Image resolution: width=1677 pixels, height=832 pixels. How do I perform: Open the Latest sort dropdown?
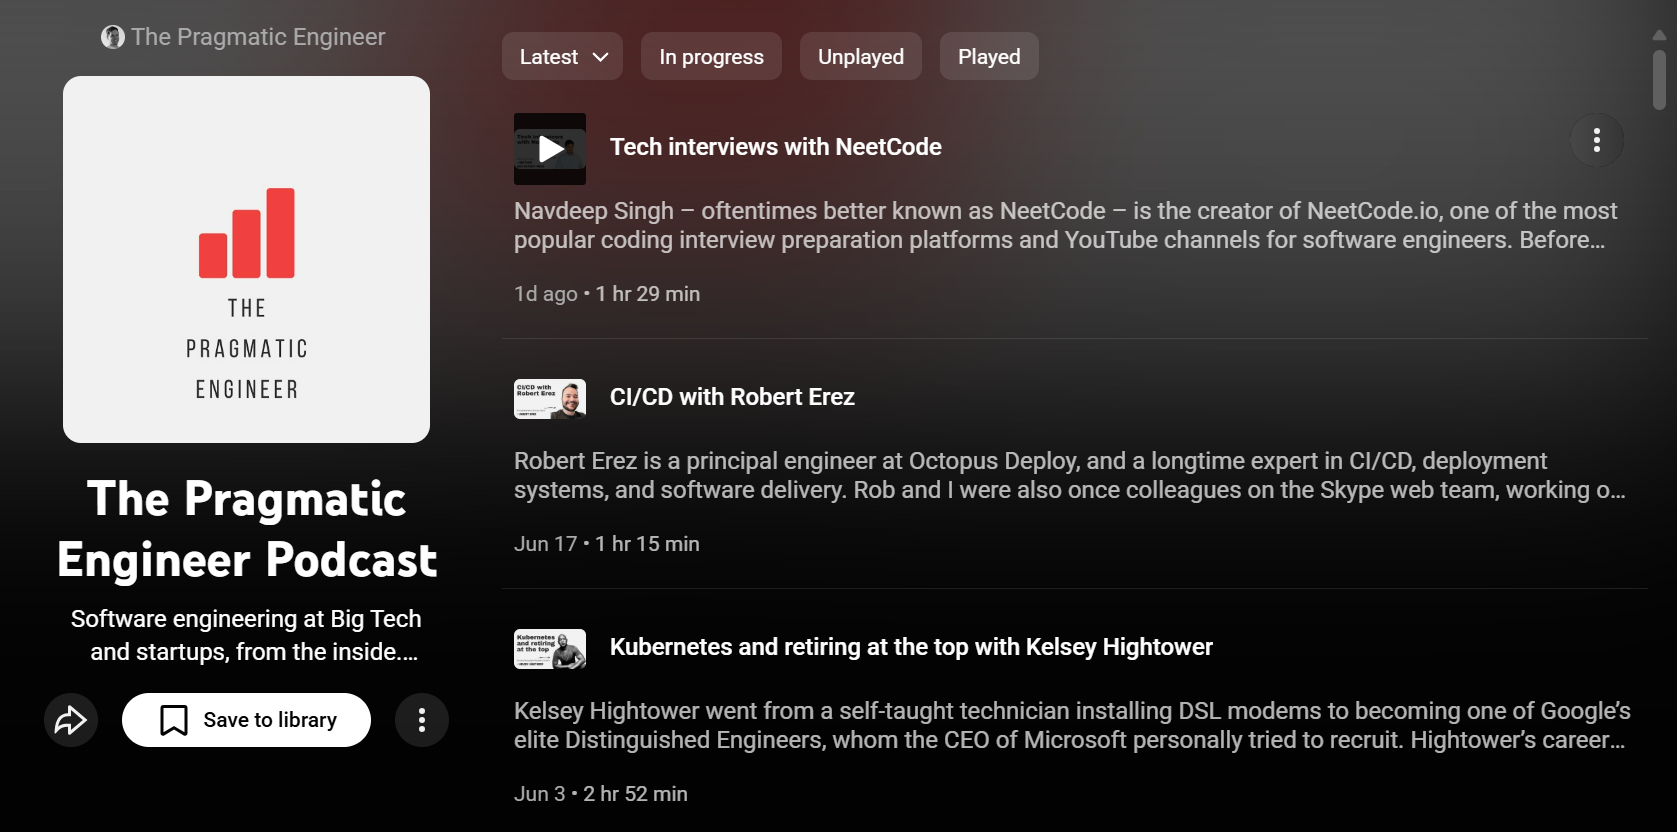(562, 57)
